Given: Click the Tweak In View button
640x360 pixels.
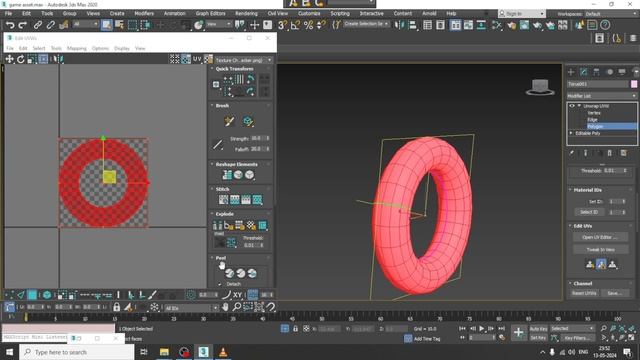Looking at the screenshot, I should (x=600, y=249).
